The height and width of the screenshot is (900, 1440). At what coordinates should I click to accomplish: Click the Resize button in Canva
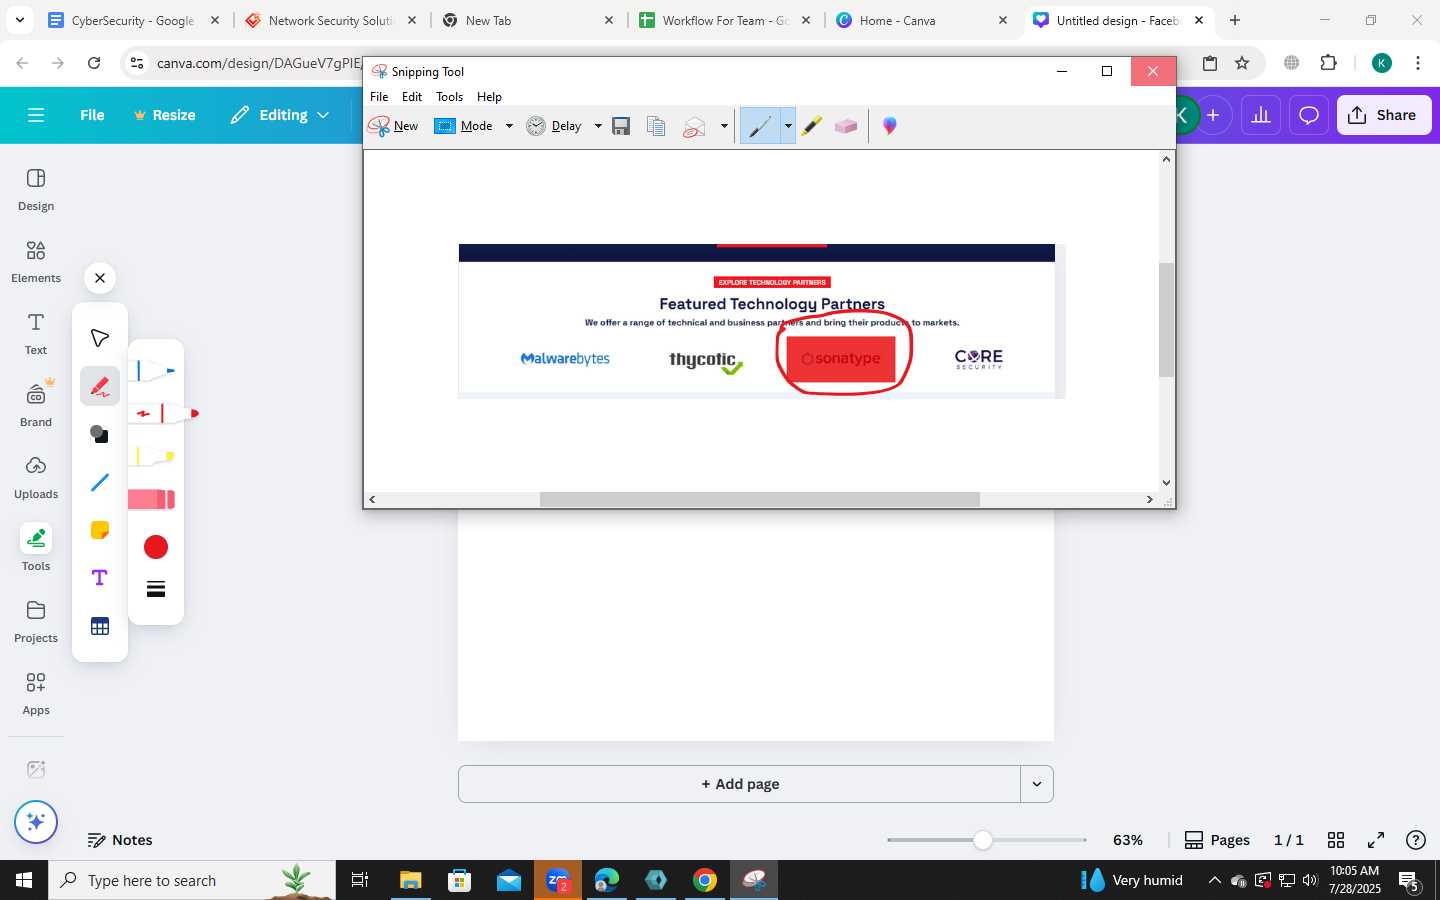click(x=165, y=115)
